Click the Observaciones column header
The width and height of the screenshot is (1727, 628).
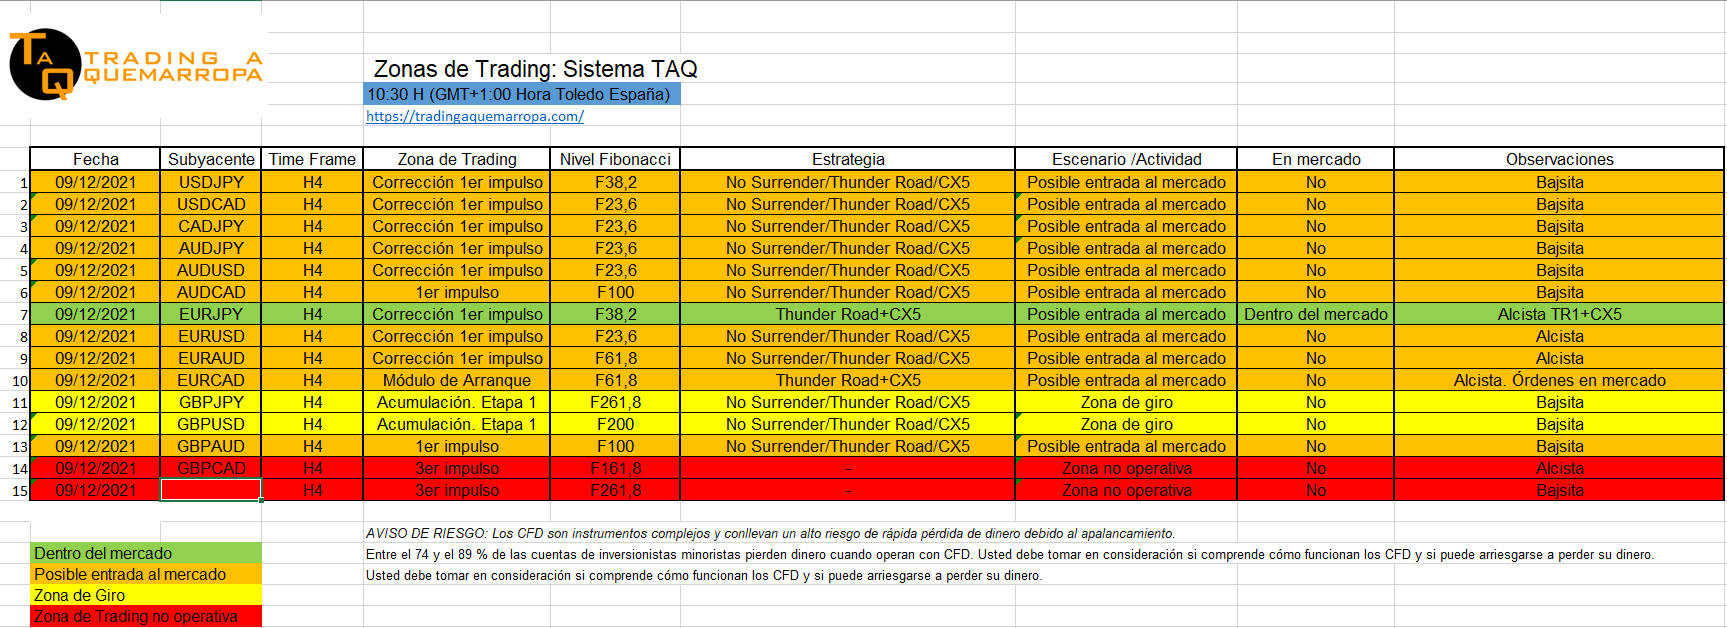(1558, 159)
